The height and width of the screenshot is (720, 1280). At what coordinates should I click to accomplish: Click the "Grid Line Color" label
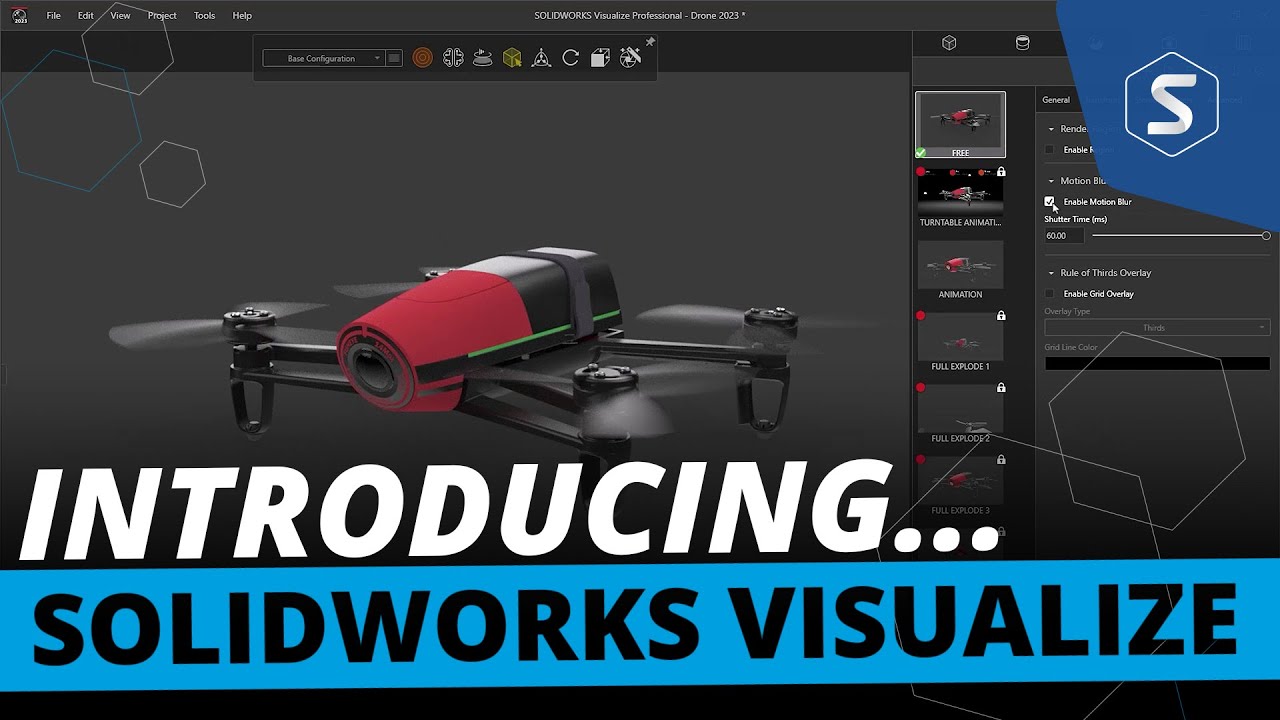click(1071, 347)
